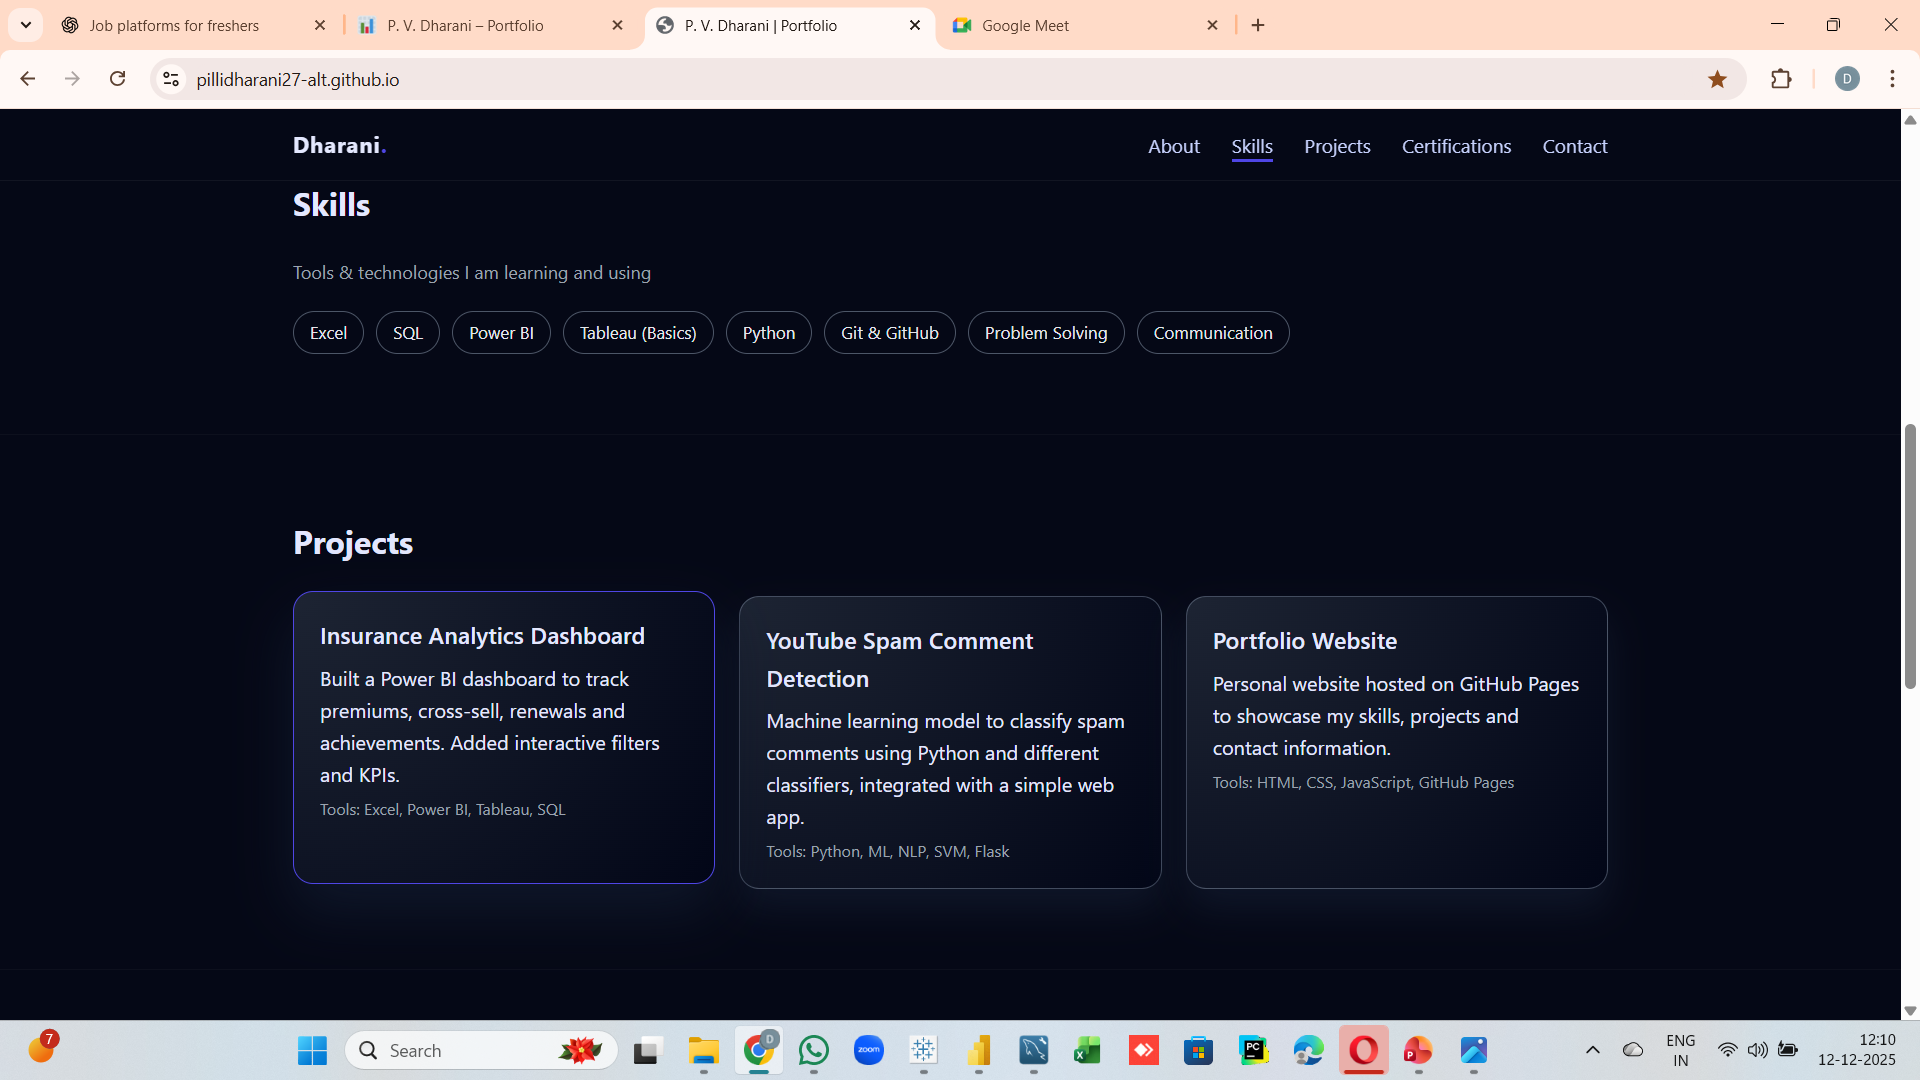Click the page vertical scrollbar thumb
1920x1080 pixels.
[1910, 556]
